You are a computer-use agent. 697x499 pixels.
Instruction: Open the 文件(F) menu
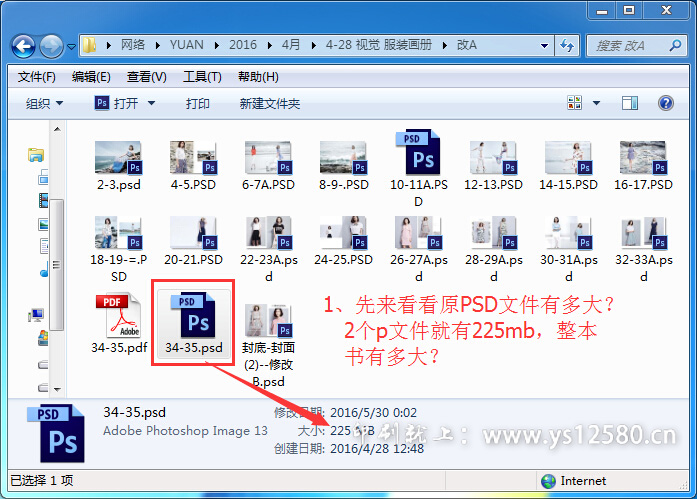(x=37, y=77)
